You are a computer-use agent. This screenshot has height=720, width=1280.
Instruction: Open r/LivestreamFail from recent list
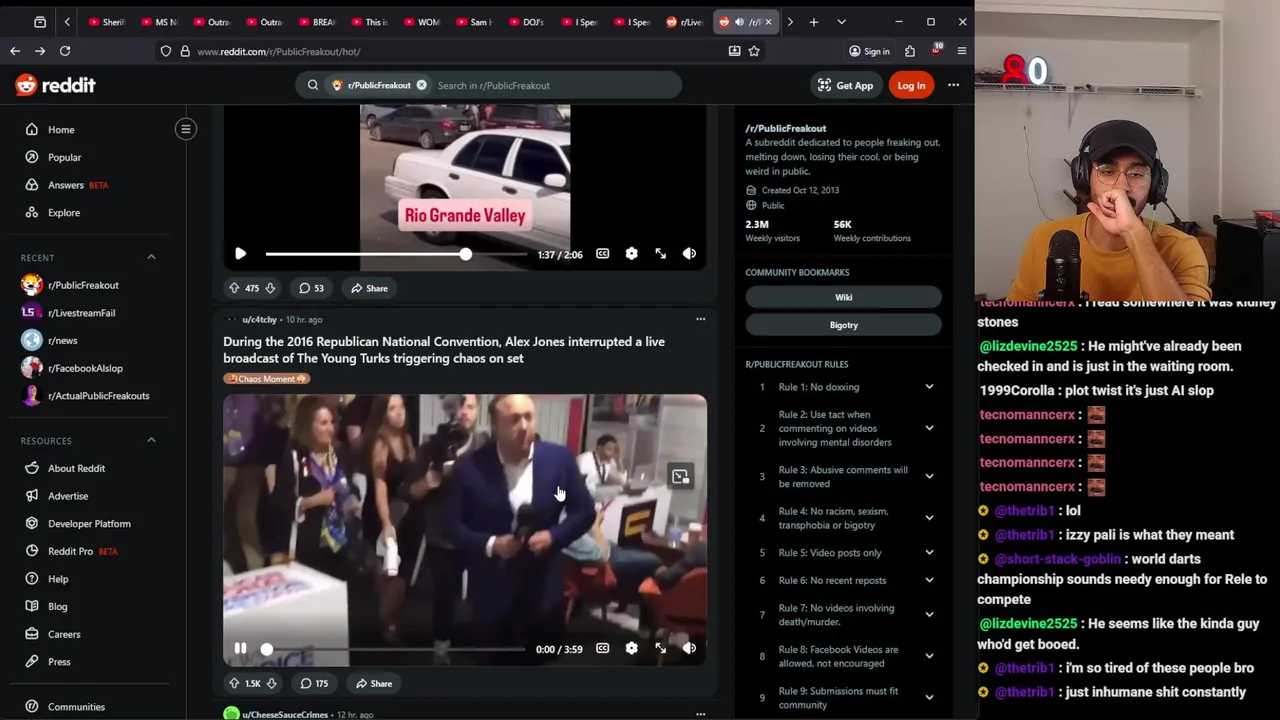pos(81,313)
